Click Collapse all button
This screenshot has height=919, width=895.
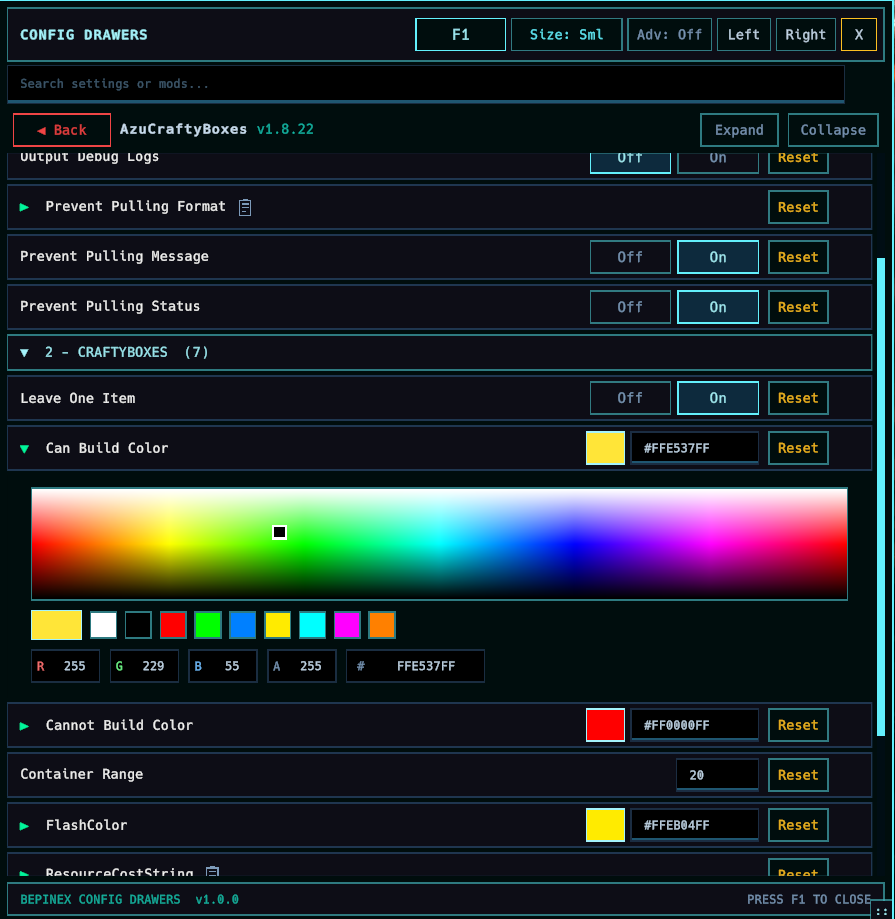pos(833,130)
